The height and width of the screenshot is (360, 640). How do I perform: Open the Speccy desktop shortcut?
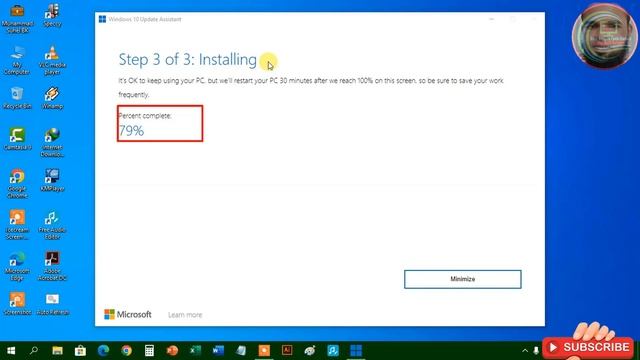[x=52, y=15]
